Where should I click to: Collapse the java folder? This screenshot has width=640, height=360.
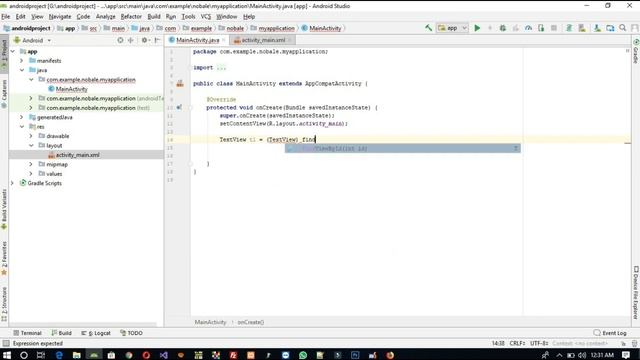(x=22, y=70)
